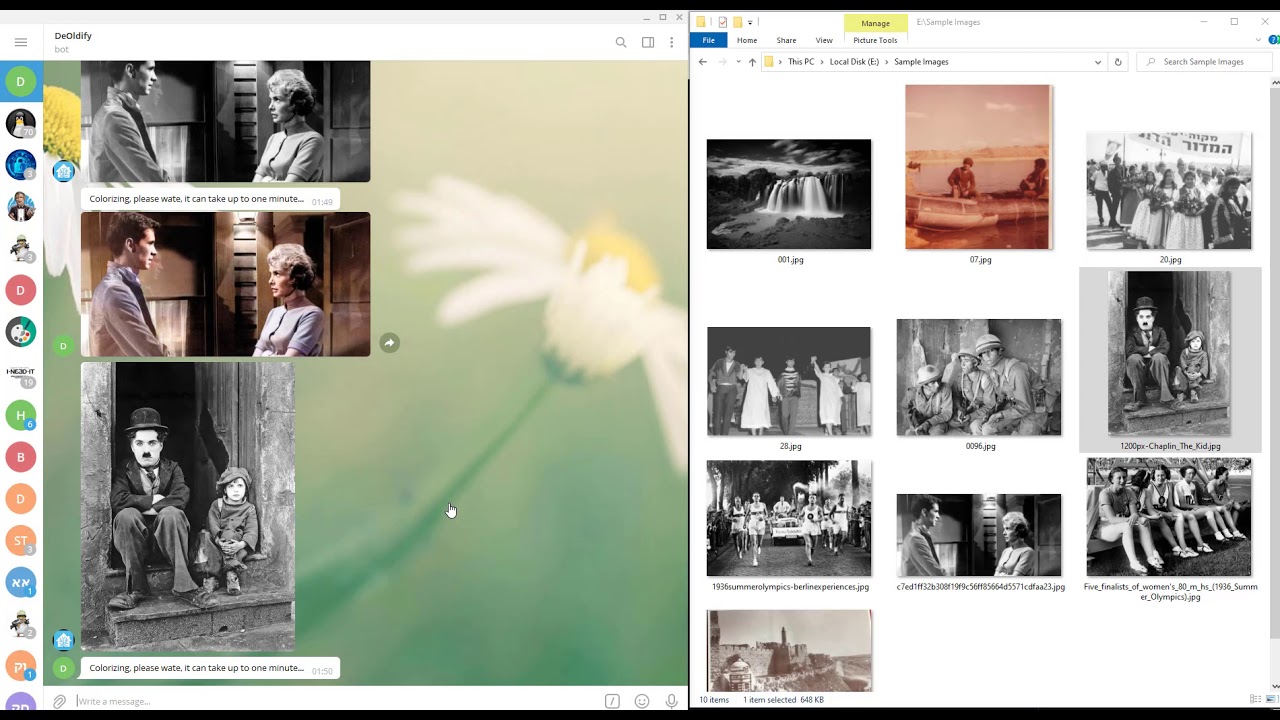Select the Manage contextual tab
The height and width of the screenshot is (720, 1280).
click(876, 23)
